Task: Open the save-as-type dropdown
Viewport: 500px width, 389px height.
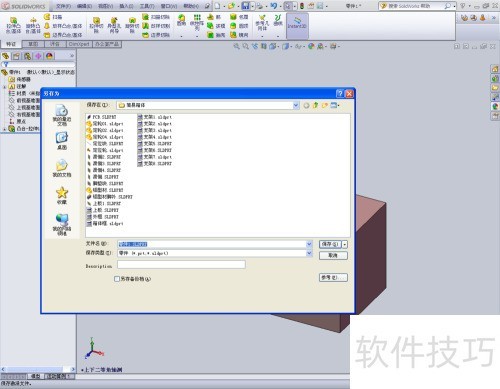Action: [x=309, y=253]
